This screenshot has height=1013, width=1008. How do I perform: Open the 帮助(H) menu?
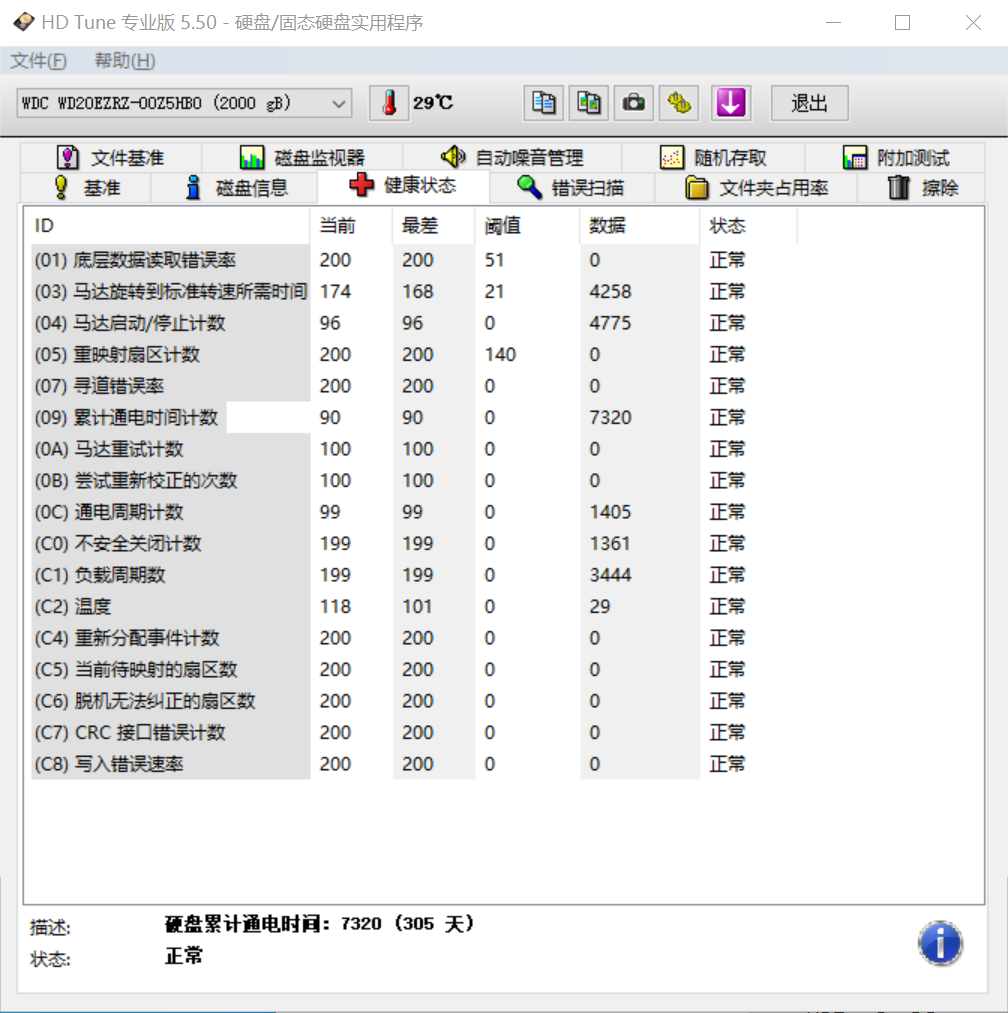click(125, 61)
